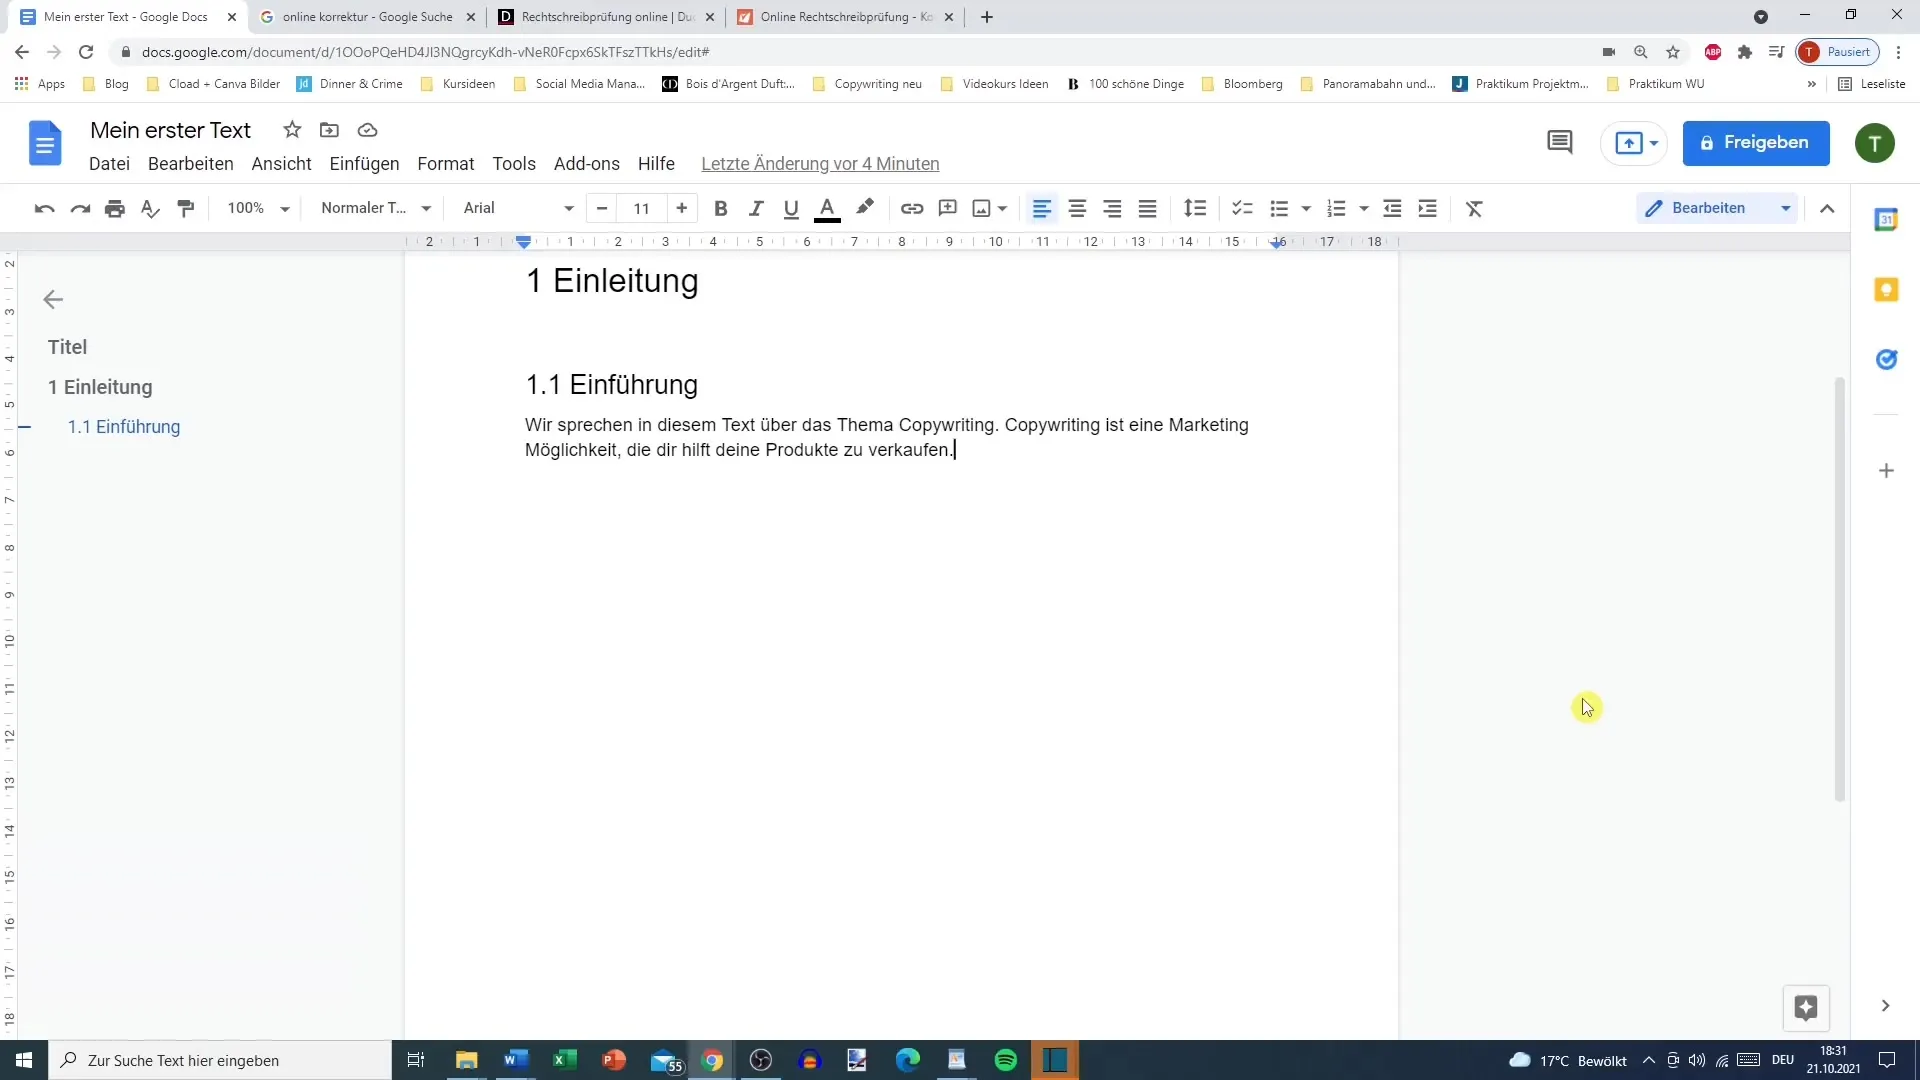Click the font color icon
This screenshot has height=1080, width=1920.
coord(827,208)
